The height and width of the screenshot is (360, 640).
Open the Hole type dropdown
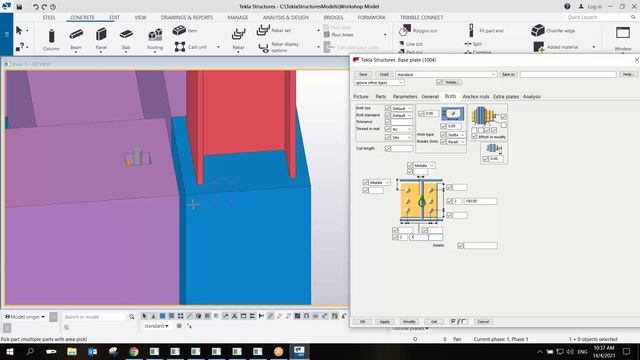tap(456, 134)
